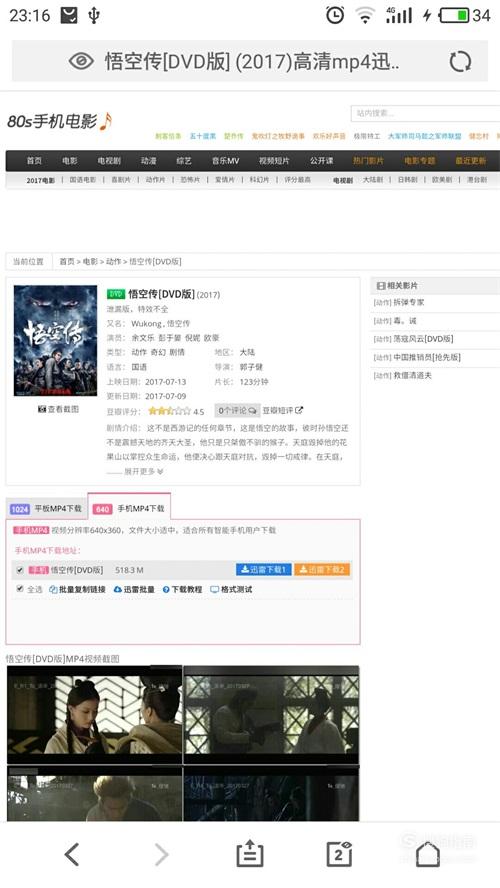This screenshot has width=500, height=888.
Task: Open related film 救僵清道夫
Action: [412, 375]
